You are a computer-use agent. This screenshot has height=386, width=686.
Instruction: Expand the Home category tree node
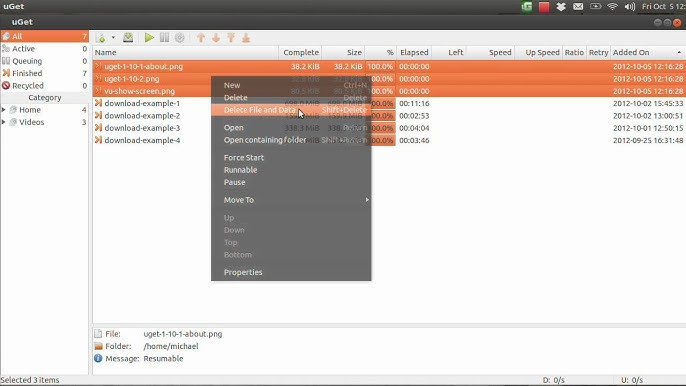click(x=4, y=110)
